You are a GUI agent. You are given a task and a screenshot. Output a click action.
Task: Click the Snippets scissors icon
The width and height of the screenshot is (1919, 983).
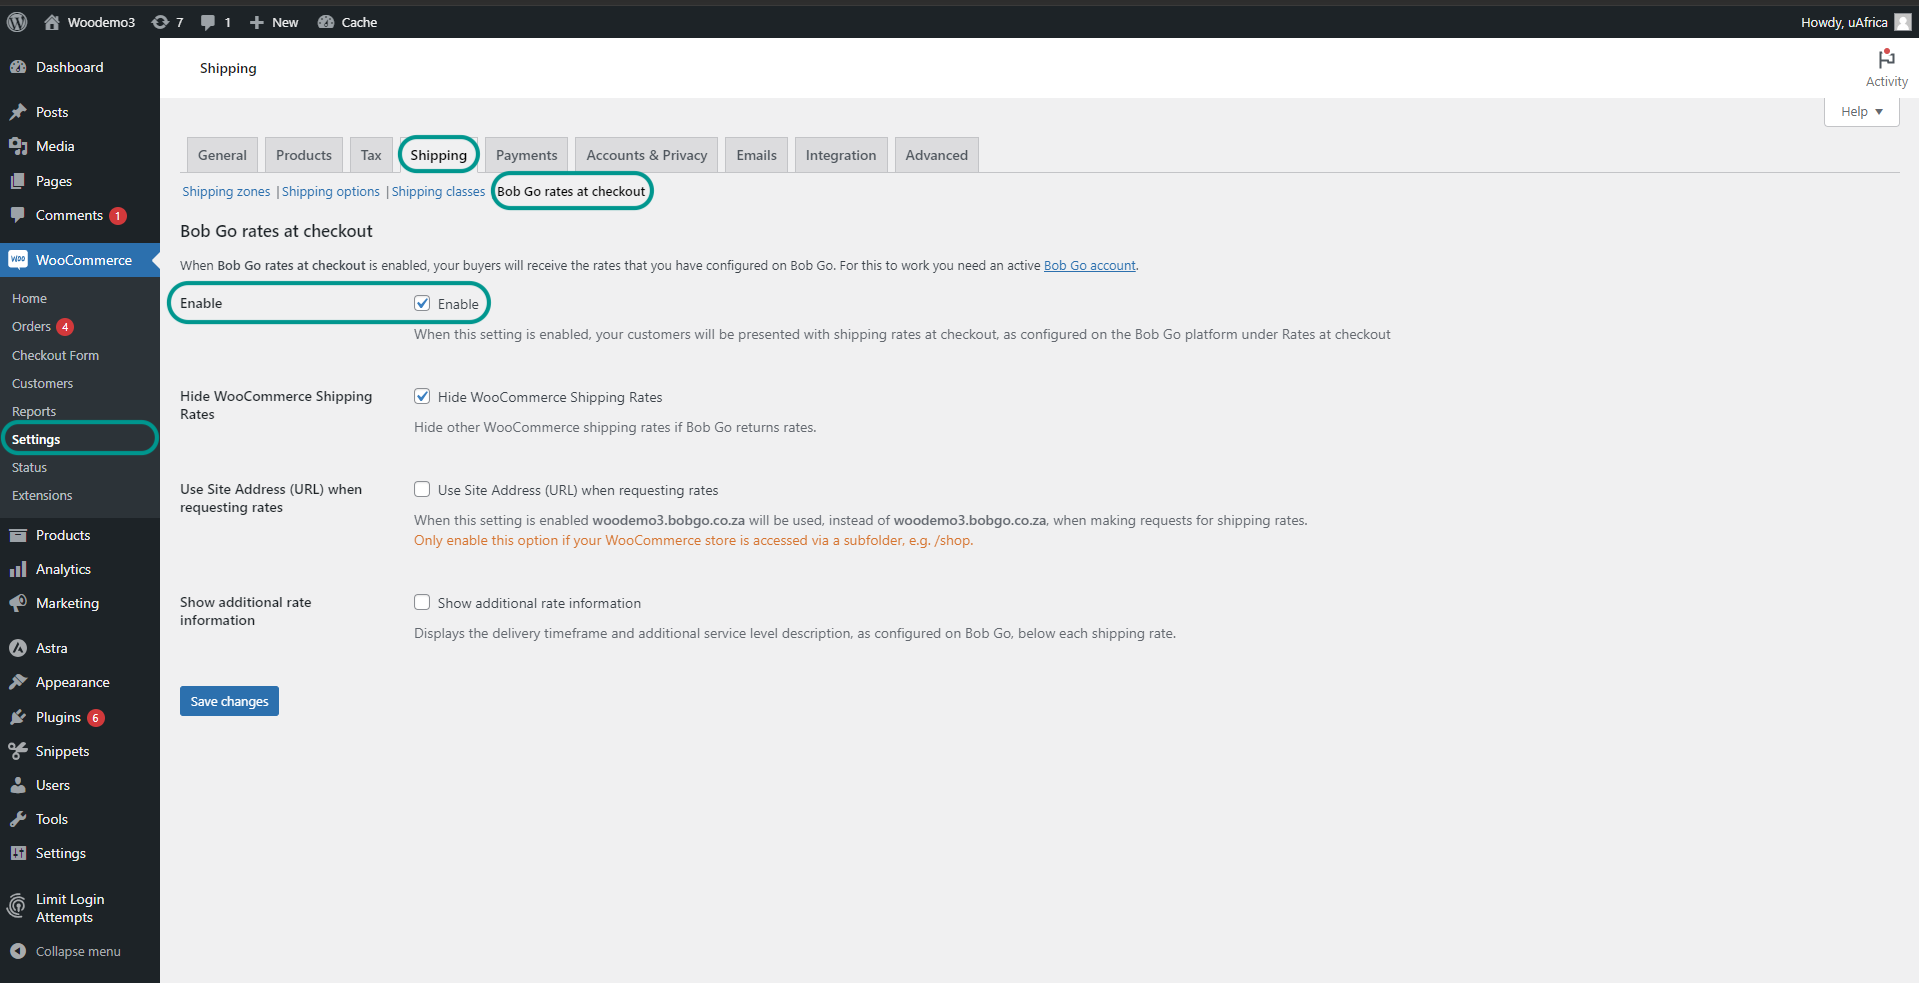tap(18, 751)
